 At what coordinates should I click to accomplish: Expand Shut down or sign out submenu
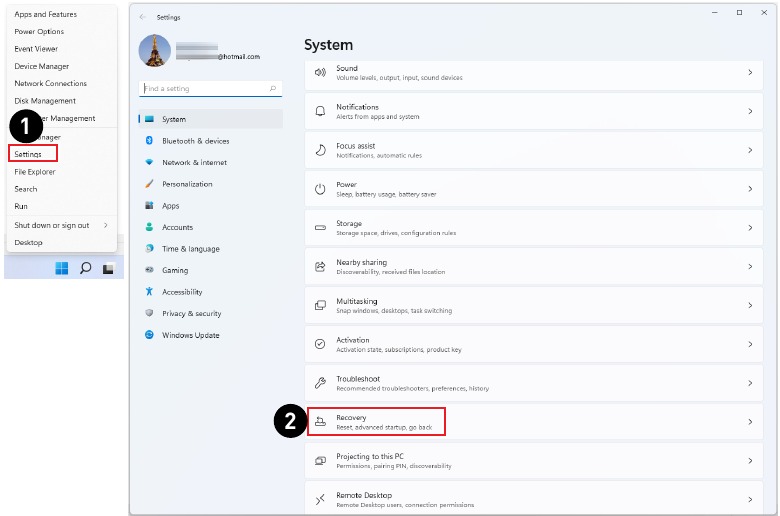click(105, 225)
